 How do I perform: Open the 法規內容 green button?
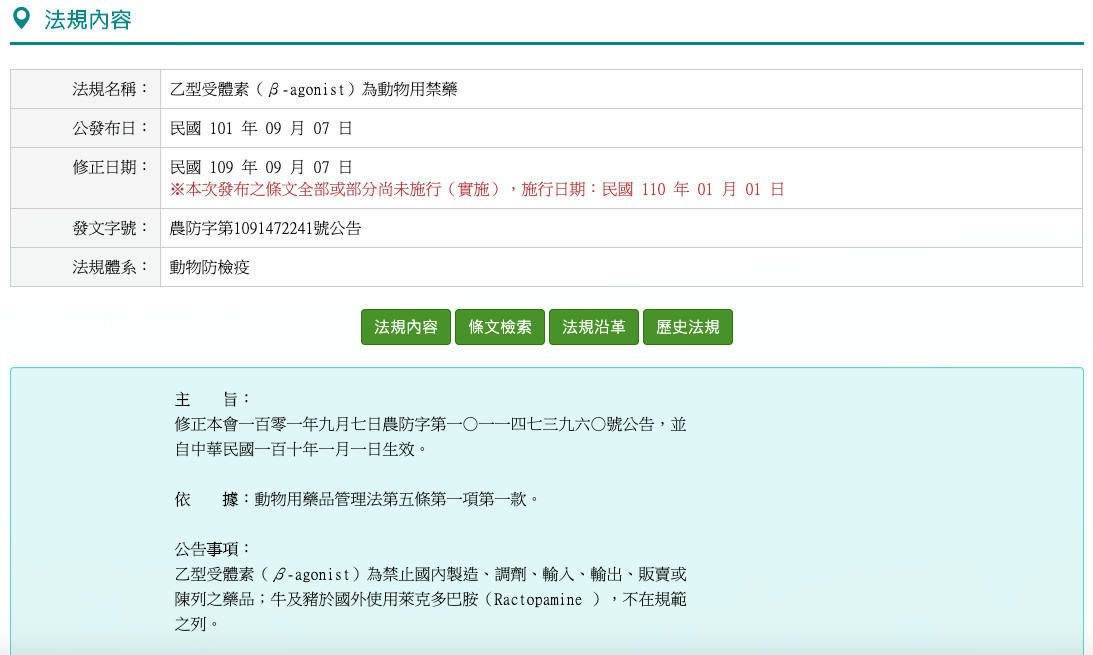pyautogui.click(x=406, y=327)
